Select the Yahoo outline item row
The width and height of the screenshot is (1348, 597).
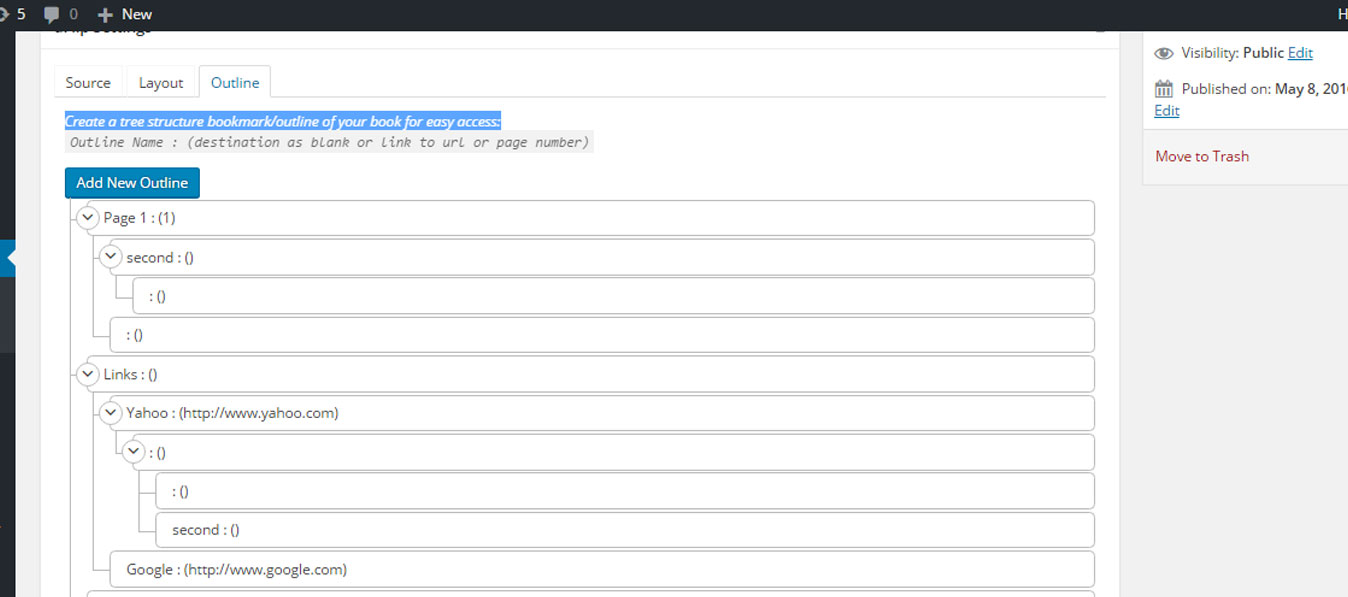(232, 413)
